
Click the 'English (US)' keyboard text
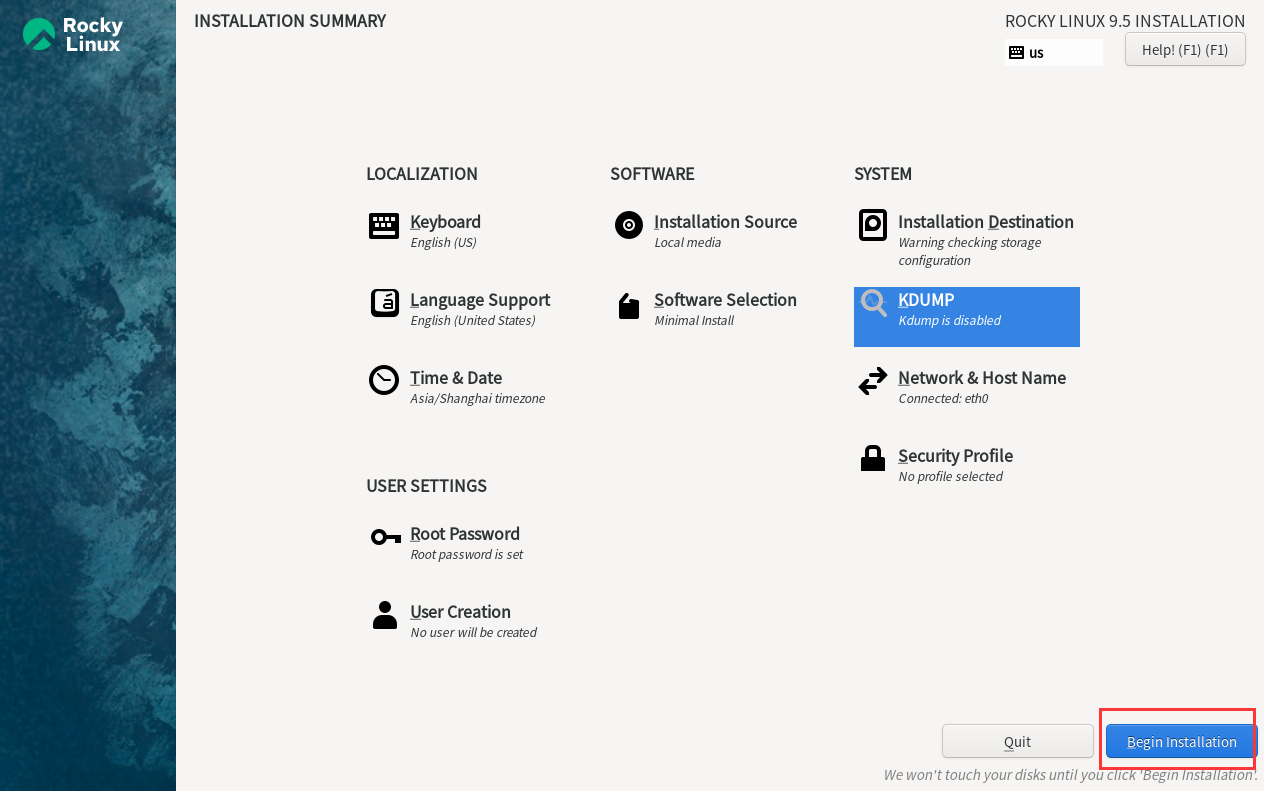443,243
